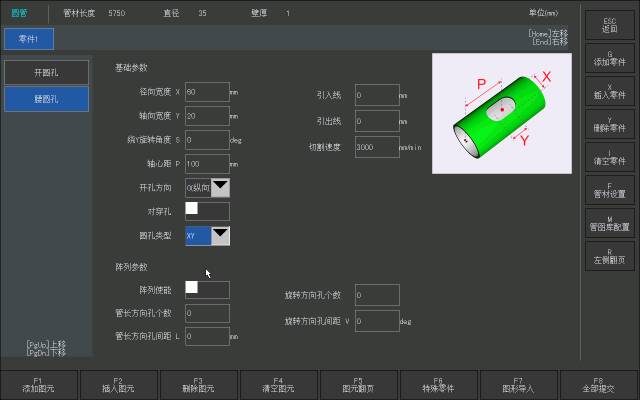
Task: Open 管图库配置 (M)
Action: 609,224
